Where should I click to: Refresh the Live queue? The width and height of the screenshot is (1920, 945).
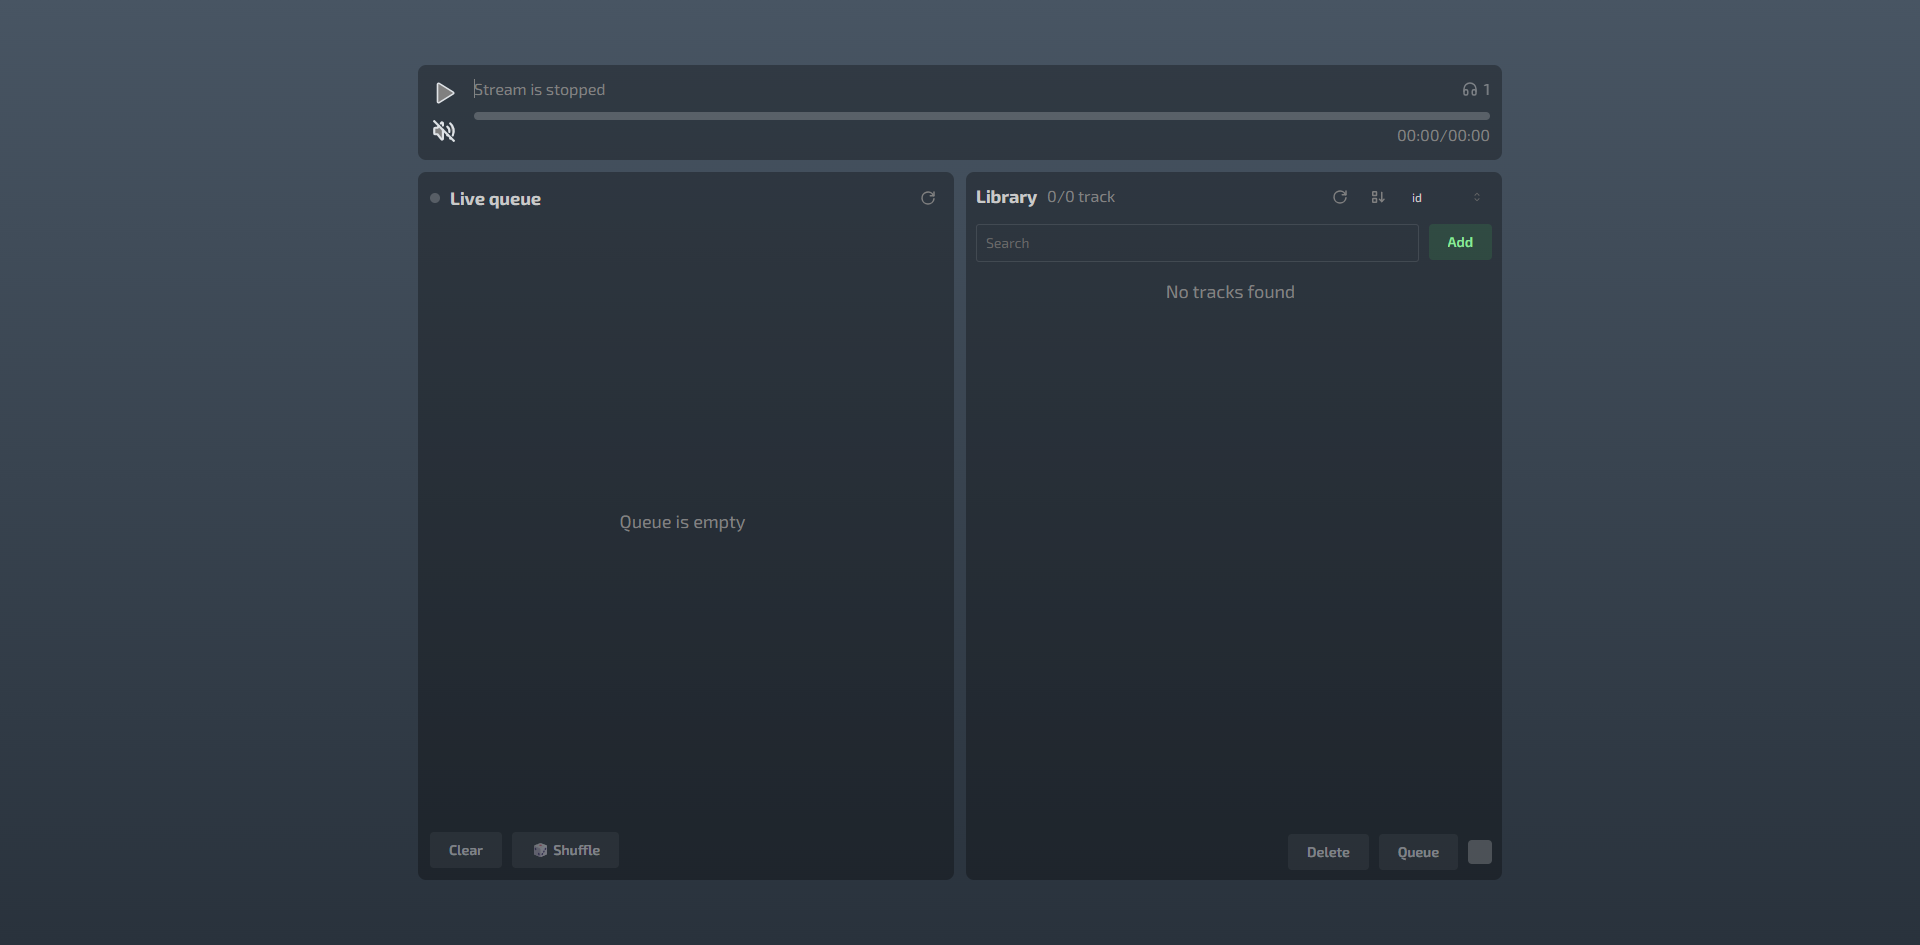pyautogui.click(x=928, y=198)
